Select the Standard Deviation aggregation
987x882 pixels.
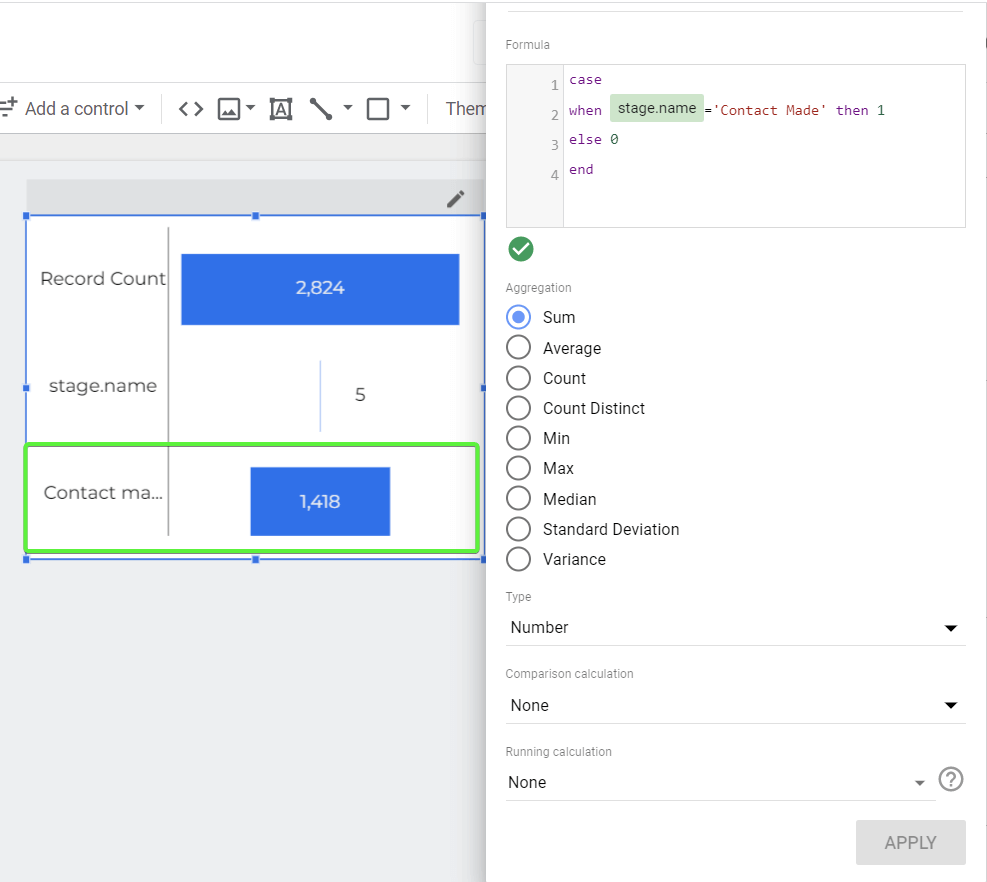(x=519, y=529)
